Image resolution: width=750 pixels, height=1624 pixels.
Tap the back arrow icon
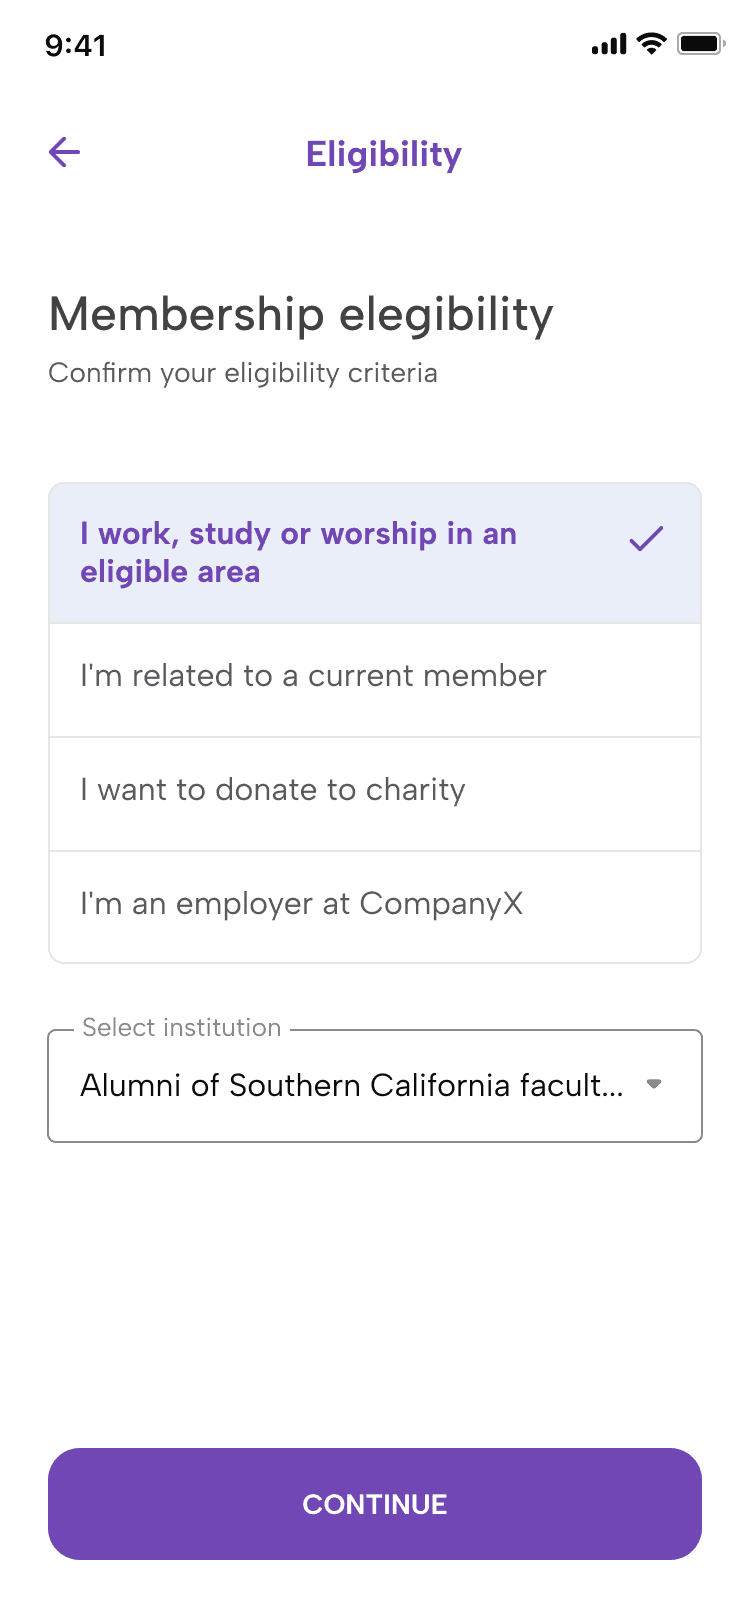pos(65,153)
